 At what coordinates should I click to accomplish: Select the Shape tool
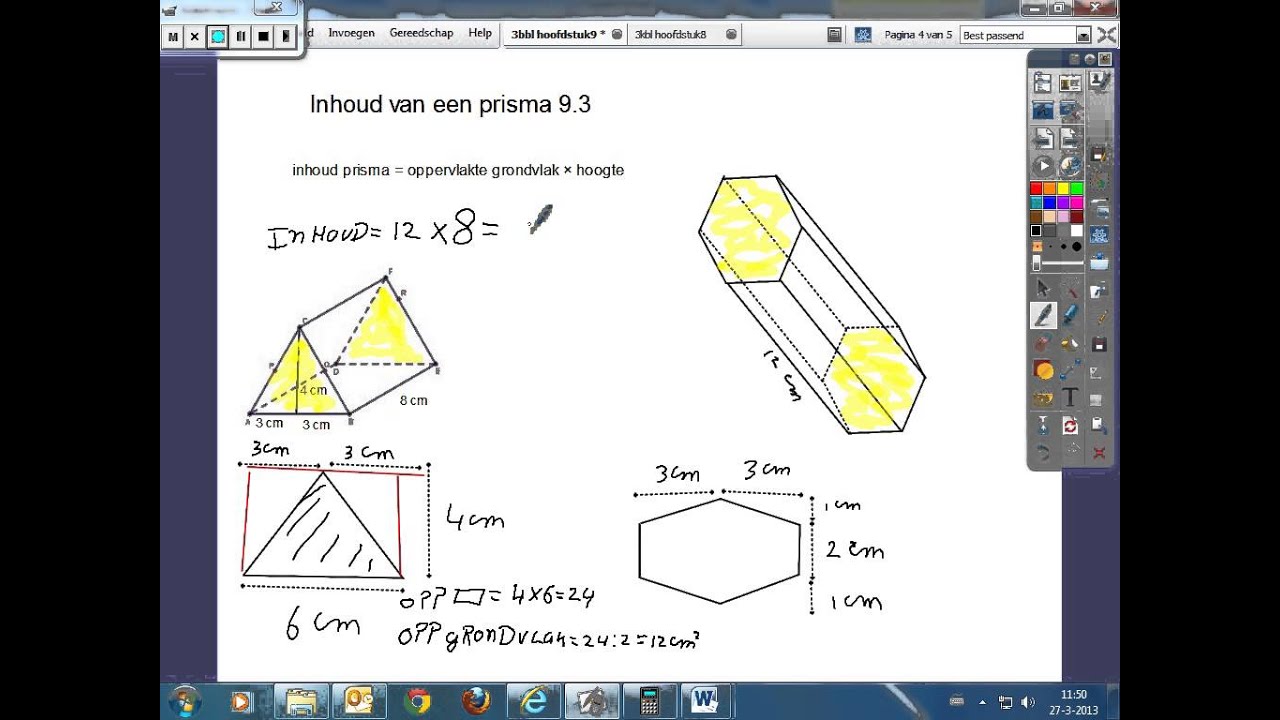pos(1043,369)
